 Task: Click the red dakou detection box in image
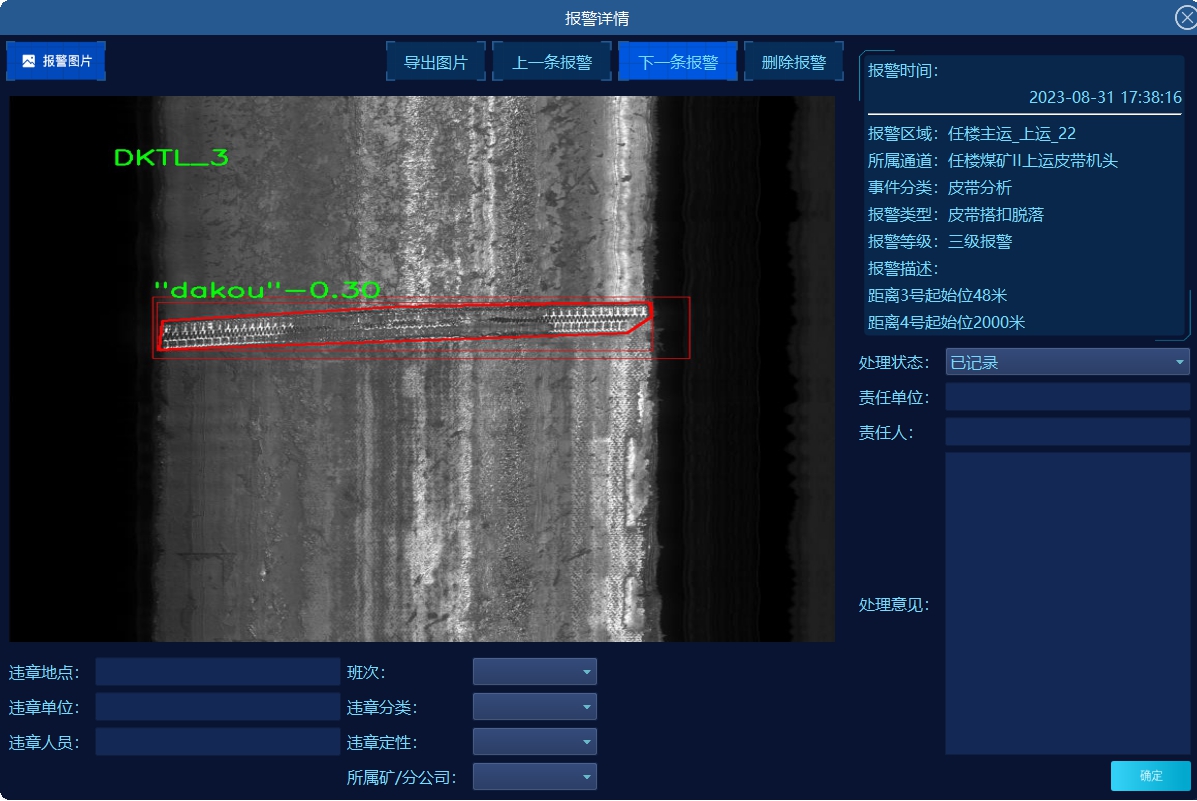tap(421, 328)
